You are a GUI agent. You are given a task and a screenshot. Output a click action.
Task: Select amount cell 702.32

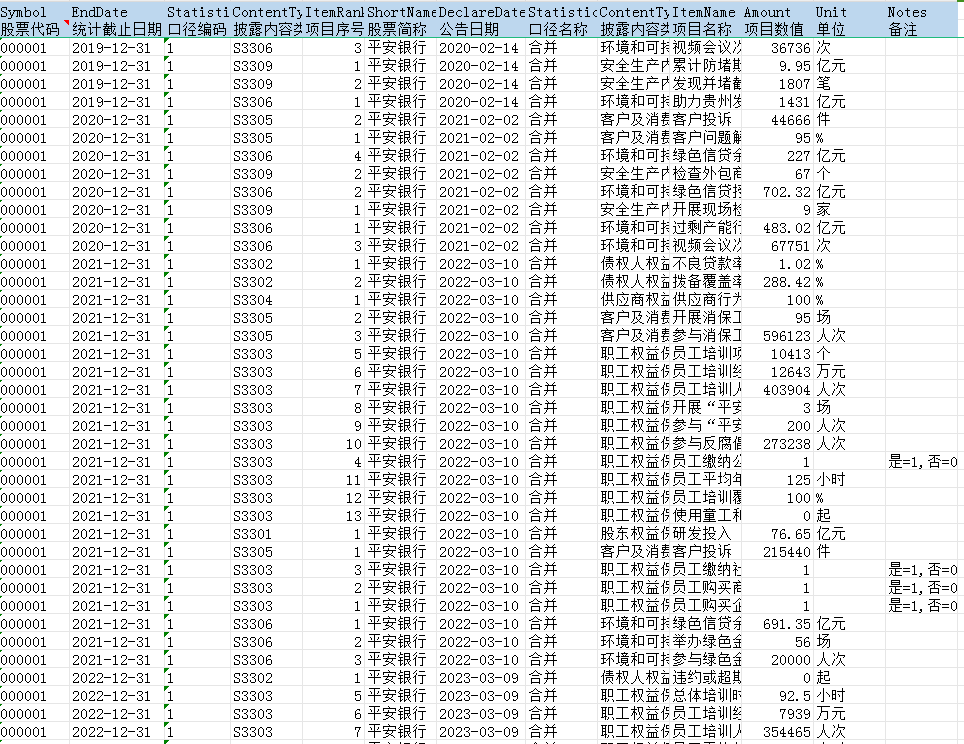pyautogui.click(x=778, y=192)
